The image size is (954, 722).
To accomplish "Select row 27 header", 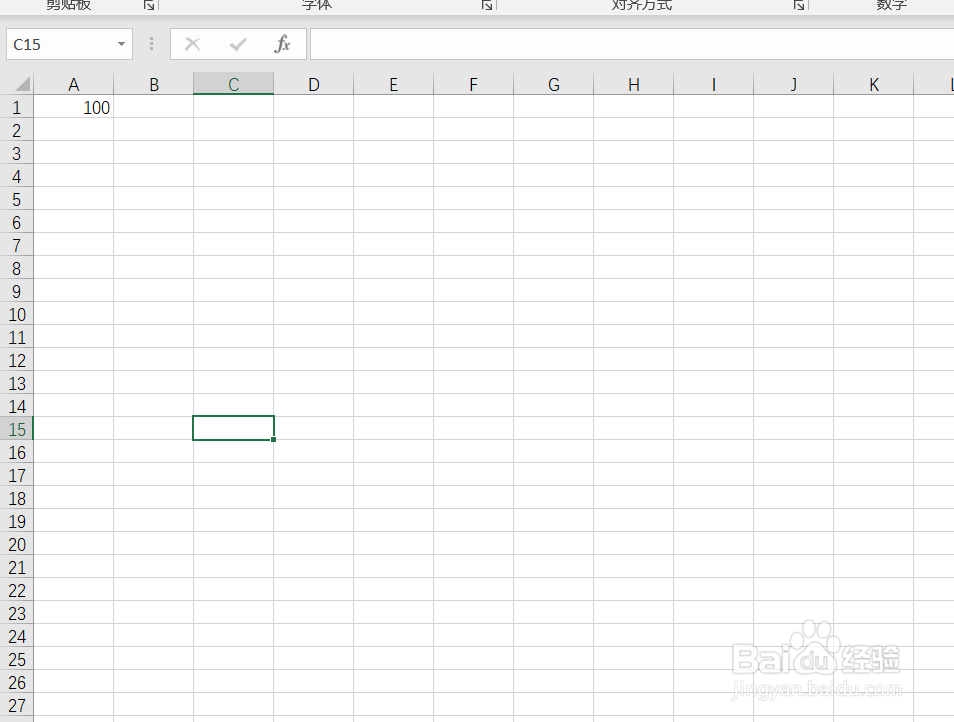I will [16, 706].
